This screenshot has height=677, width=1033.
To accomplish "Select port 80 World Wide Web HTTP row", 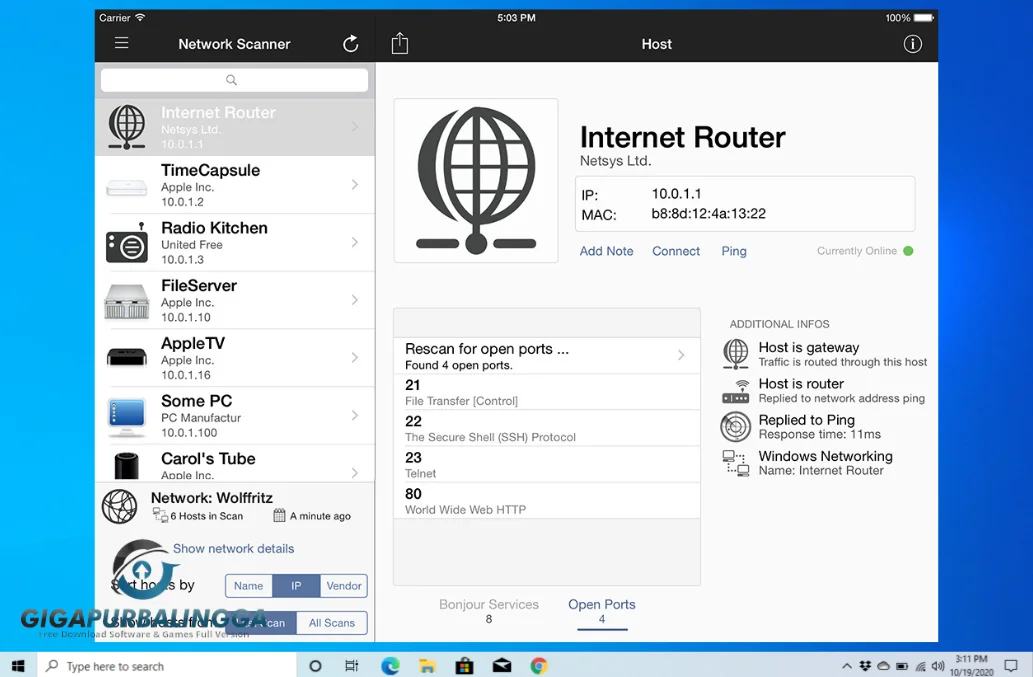I will [x=547, y=501].
